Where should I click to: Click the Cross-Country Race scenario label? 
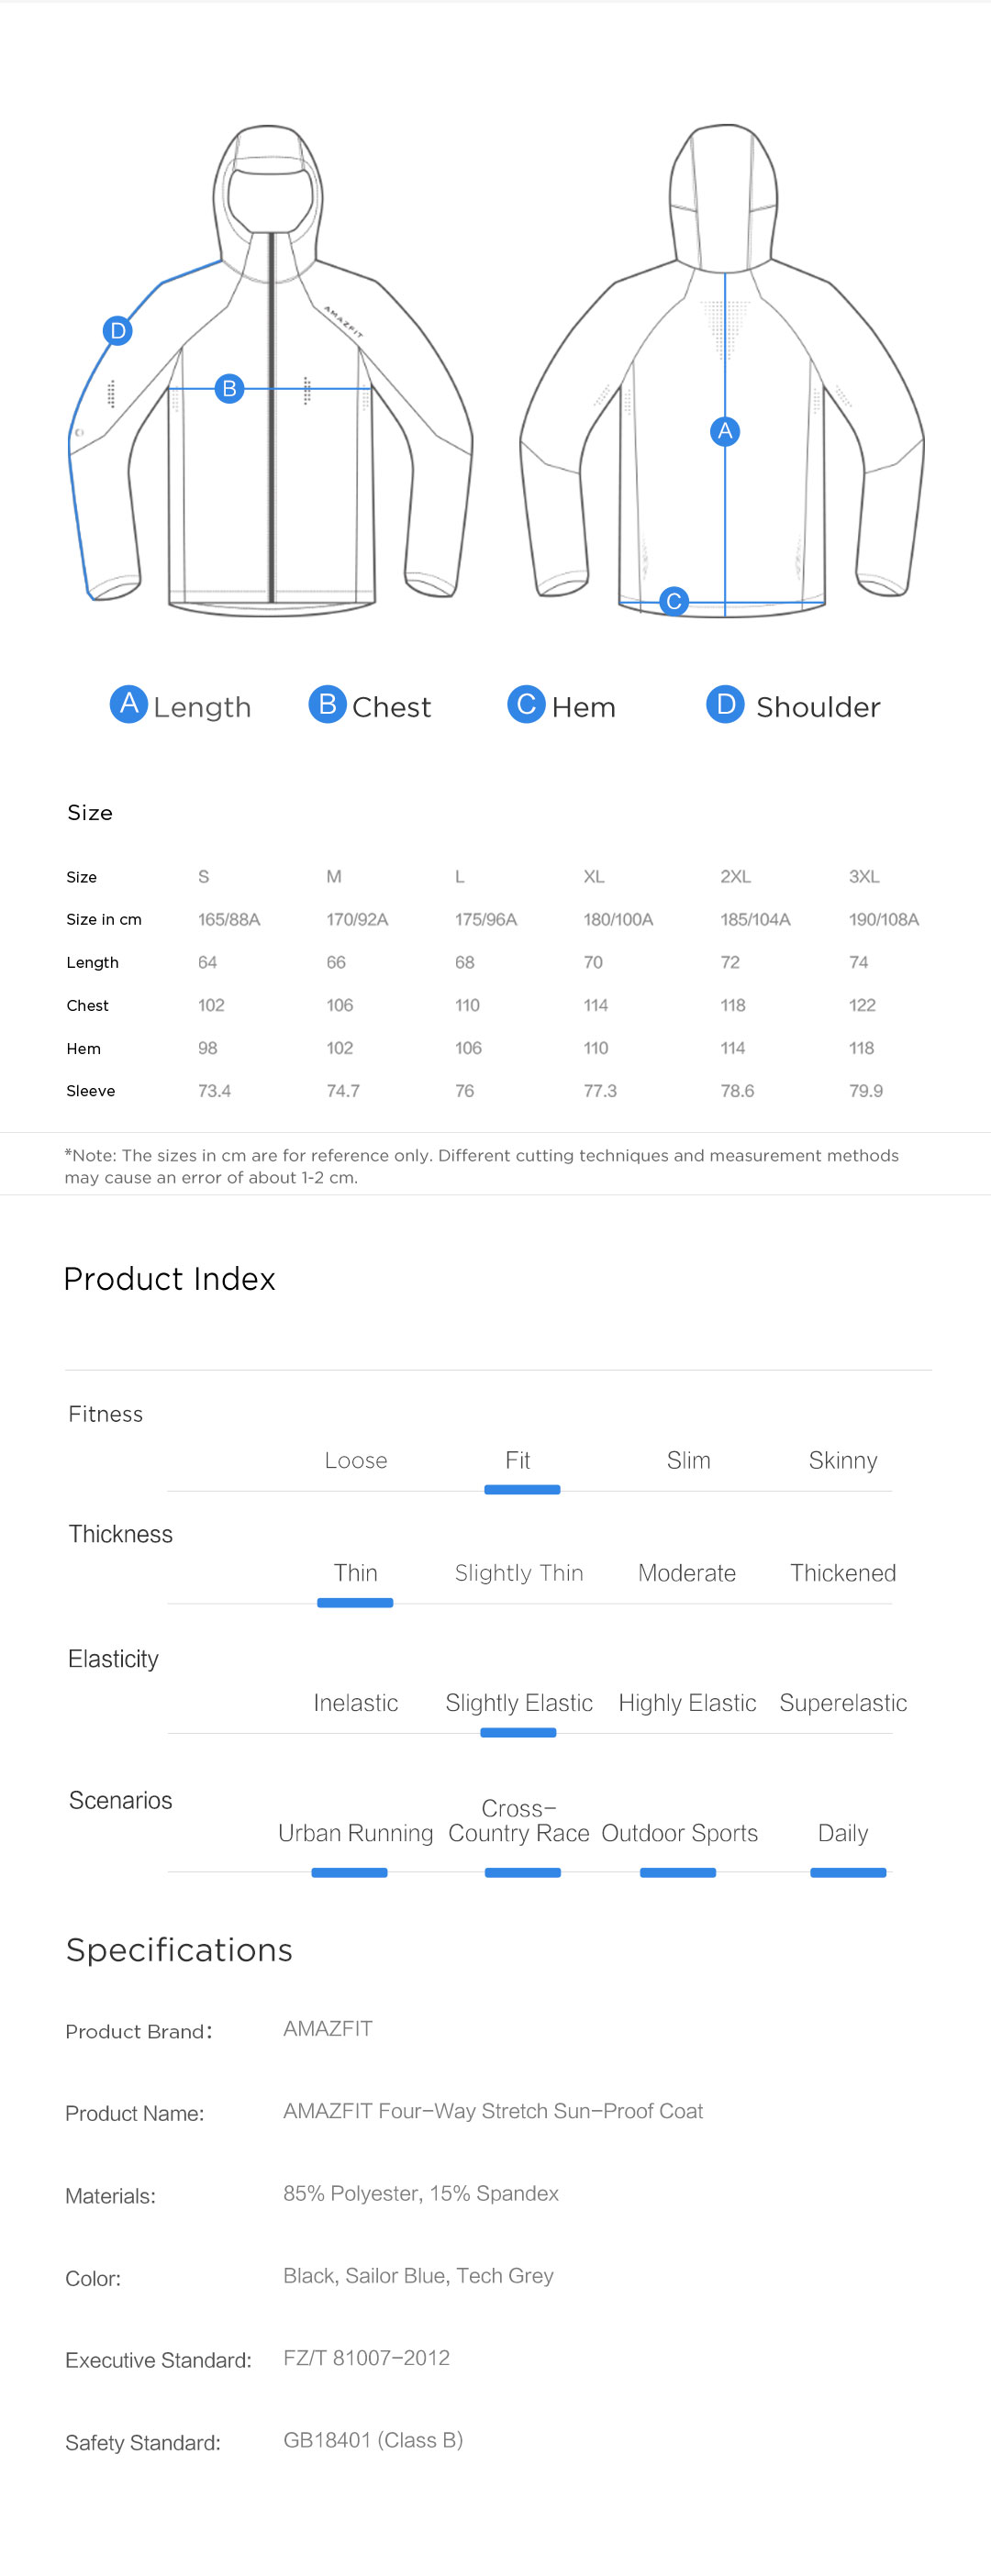518,1821
